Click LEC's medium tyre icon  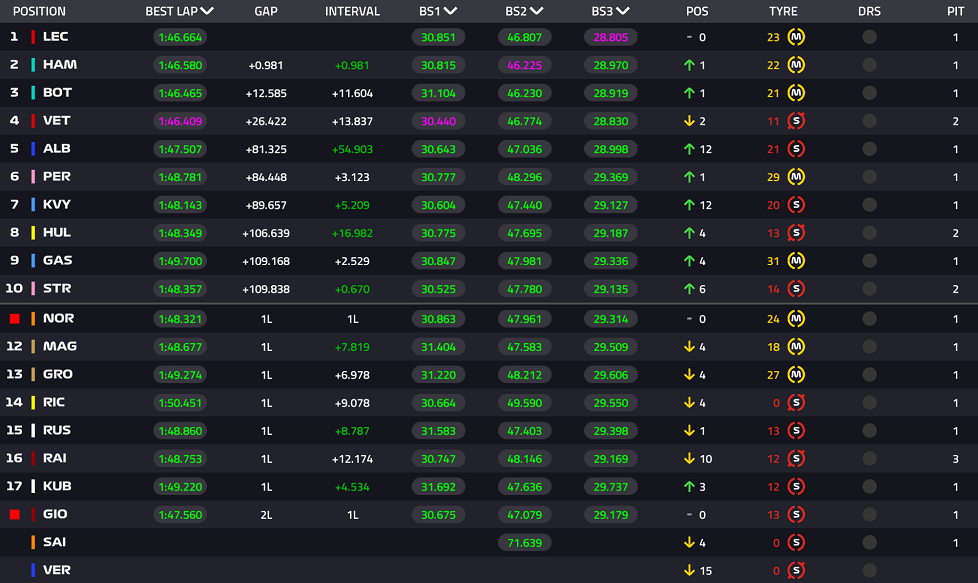[x=796, y=37]
